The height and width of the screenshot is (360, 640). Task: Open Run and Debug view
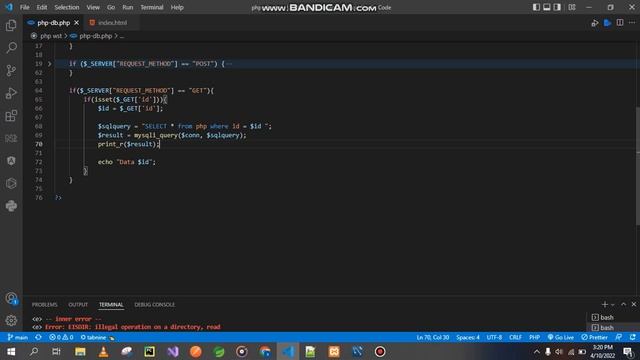point(11,93)
